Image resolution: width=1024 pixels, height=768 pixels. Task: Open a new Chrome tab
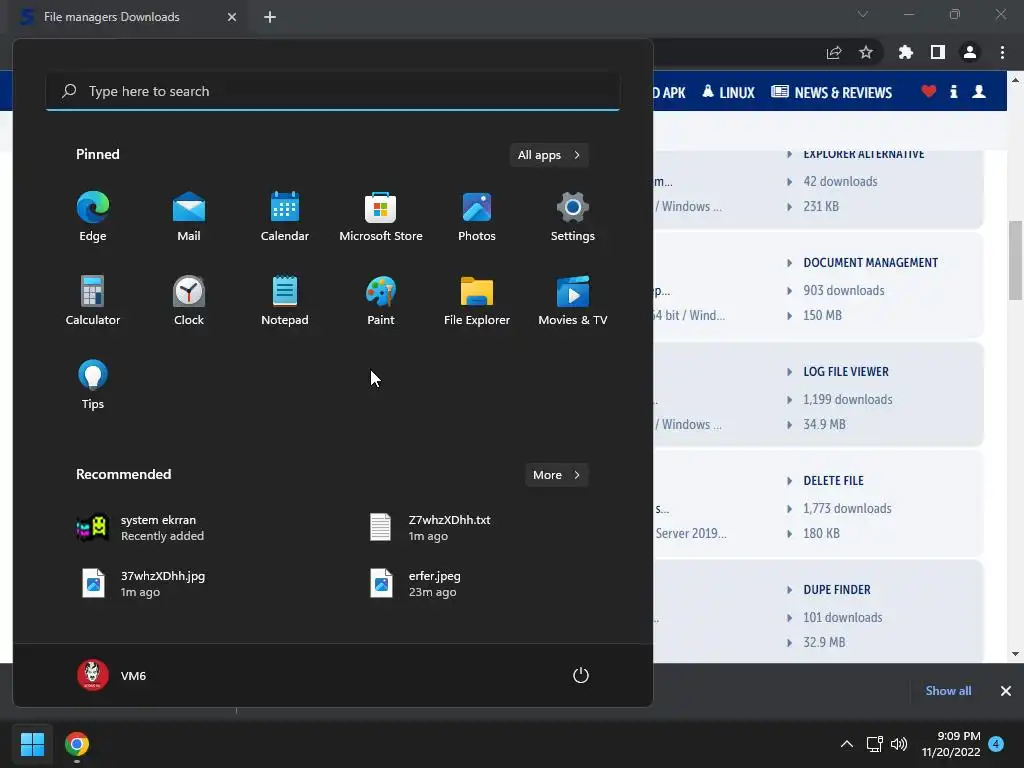(270, 17)
